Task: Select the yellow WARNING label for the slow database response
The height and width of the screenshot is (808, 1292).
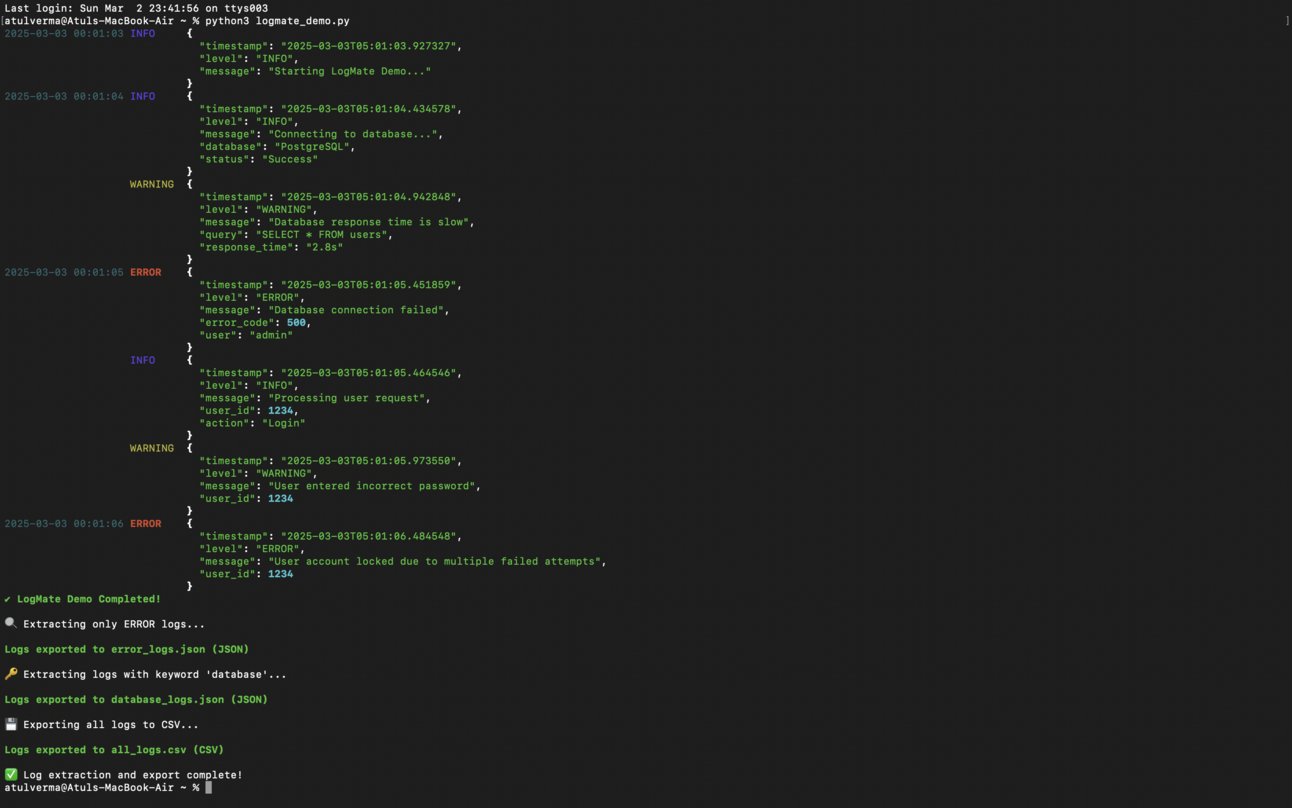Action: point(151,184)
